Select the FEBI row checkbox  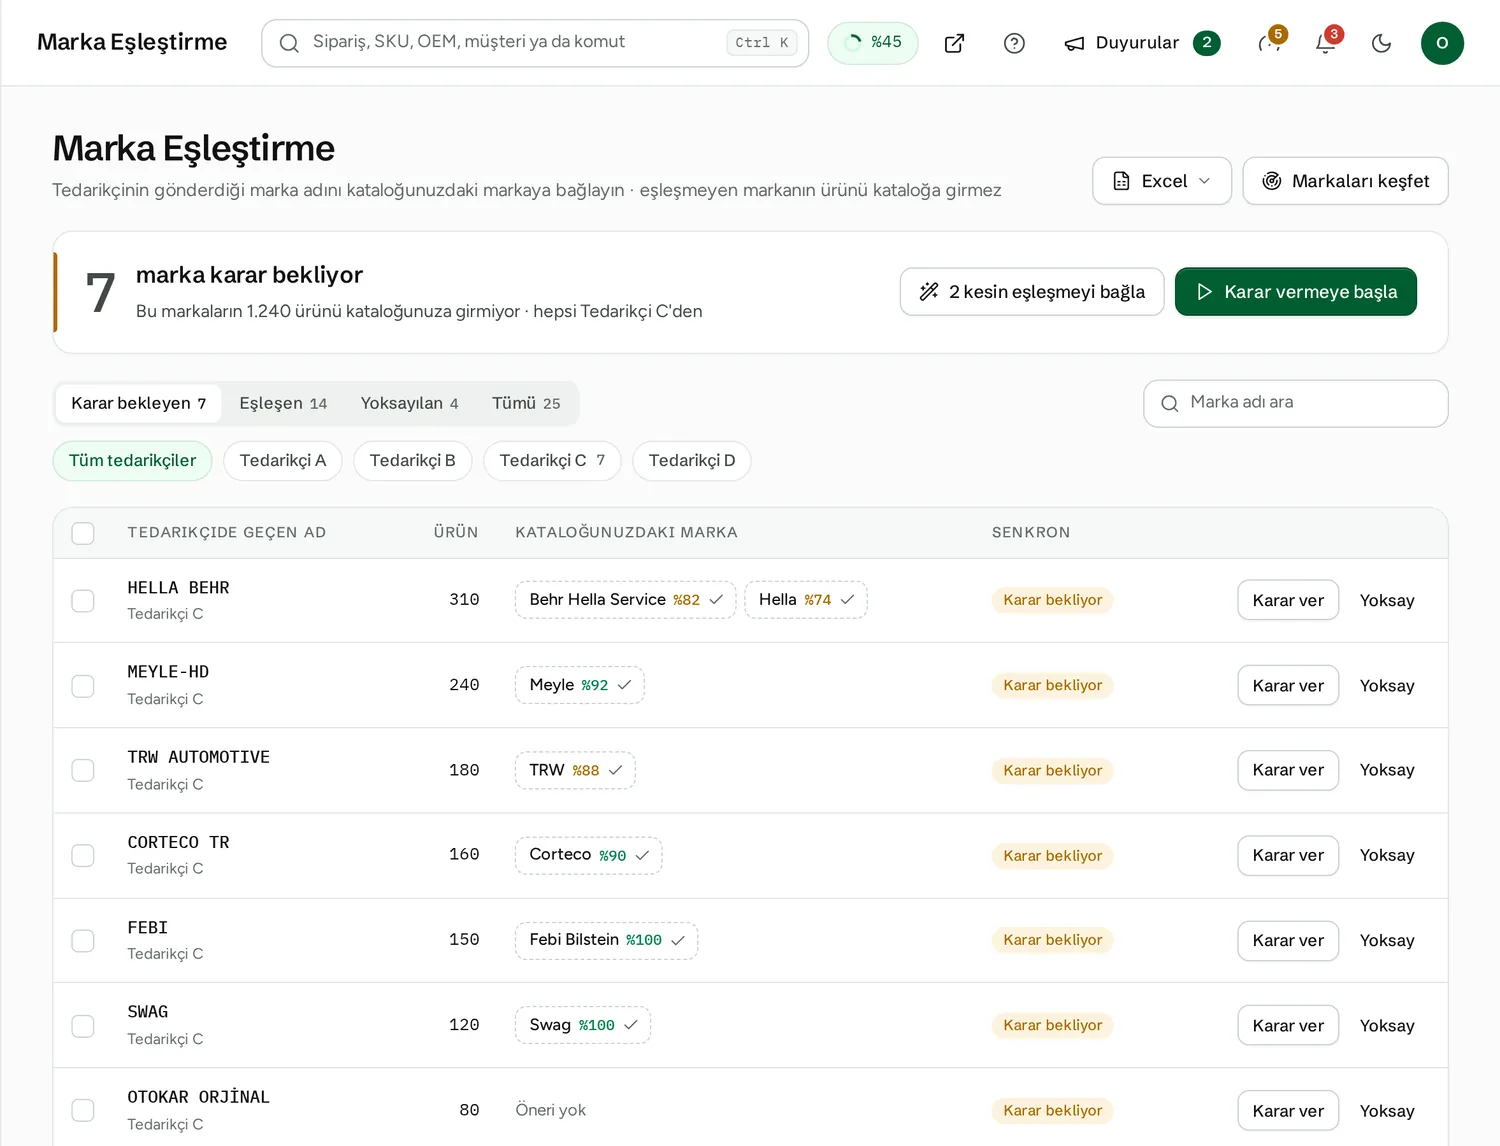(83, 941)
